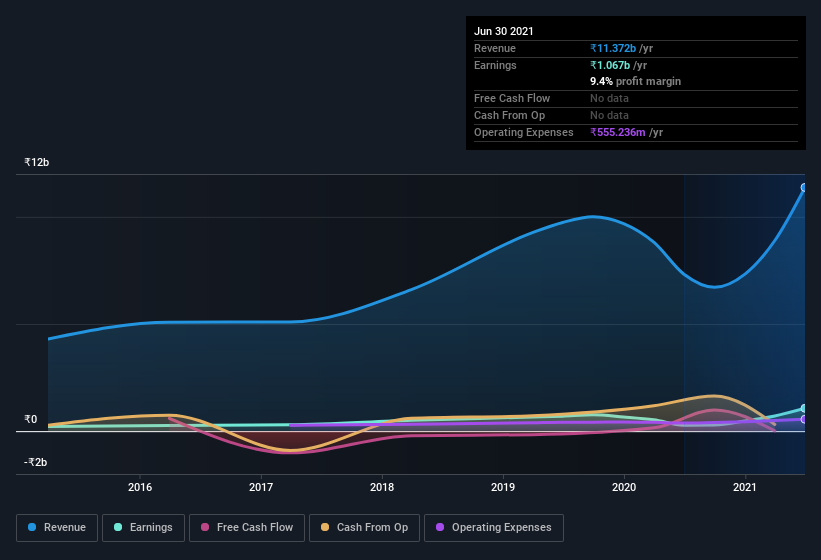The height and width of the screenshot is (560, 821).
Task: Click the Free Cash Flow tooltip row label
Action: (512, 98)
